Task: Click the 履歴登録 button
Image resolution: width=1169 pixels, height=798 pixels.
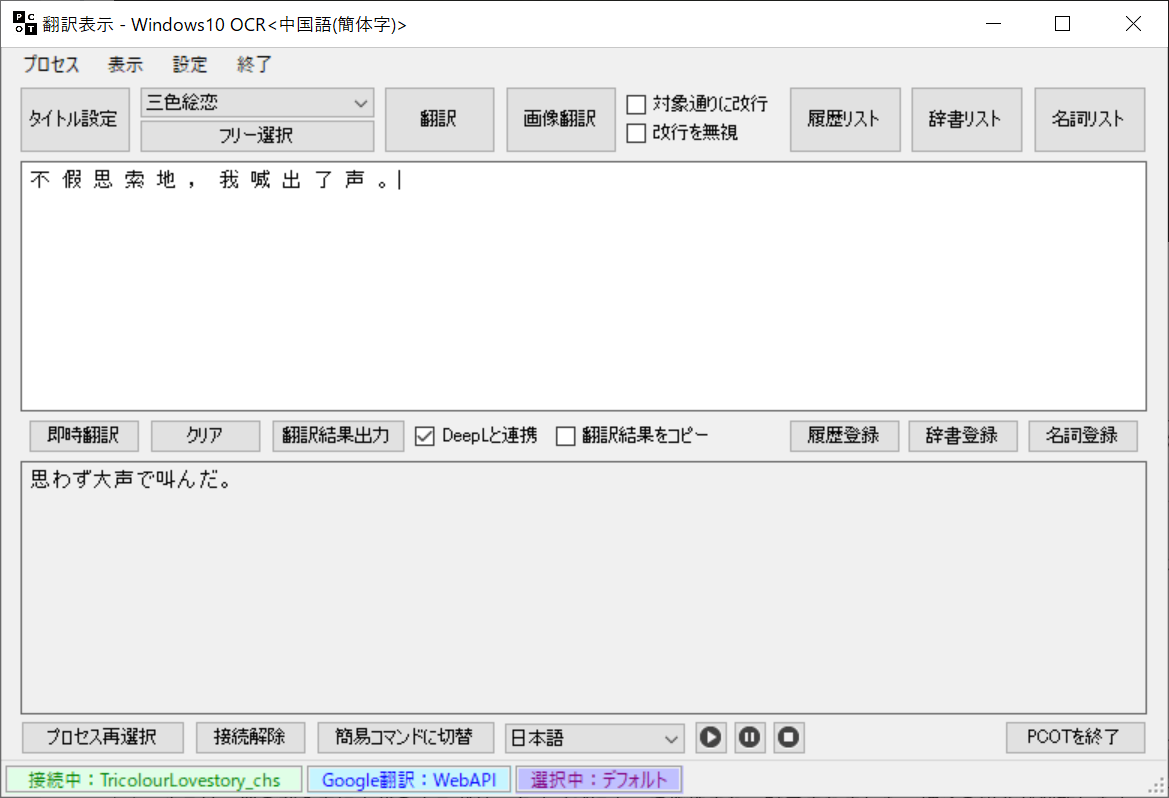Action: point(844,436)
